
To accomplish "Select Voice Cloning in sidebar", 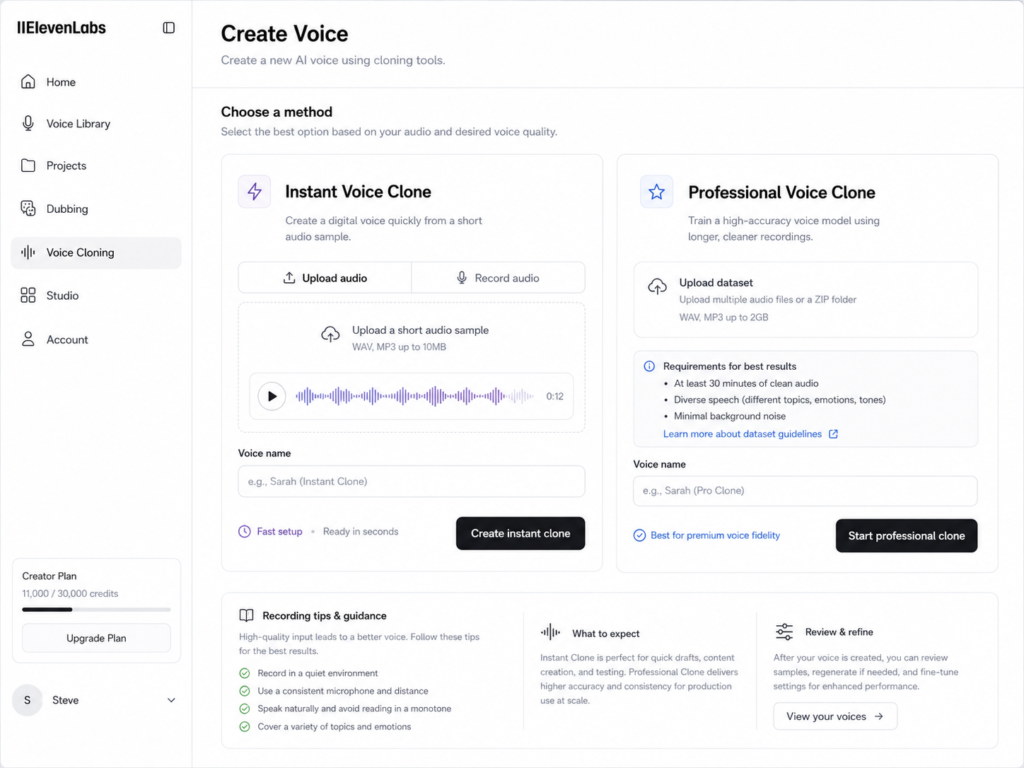I will click(x=96, y=252).
